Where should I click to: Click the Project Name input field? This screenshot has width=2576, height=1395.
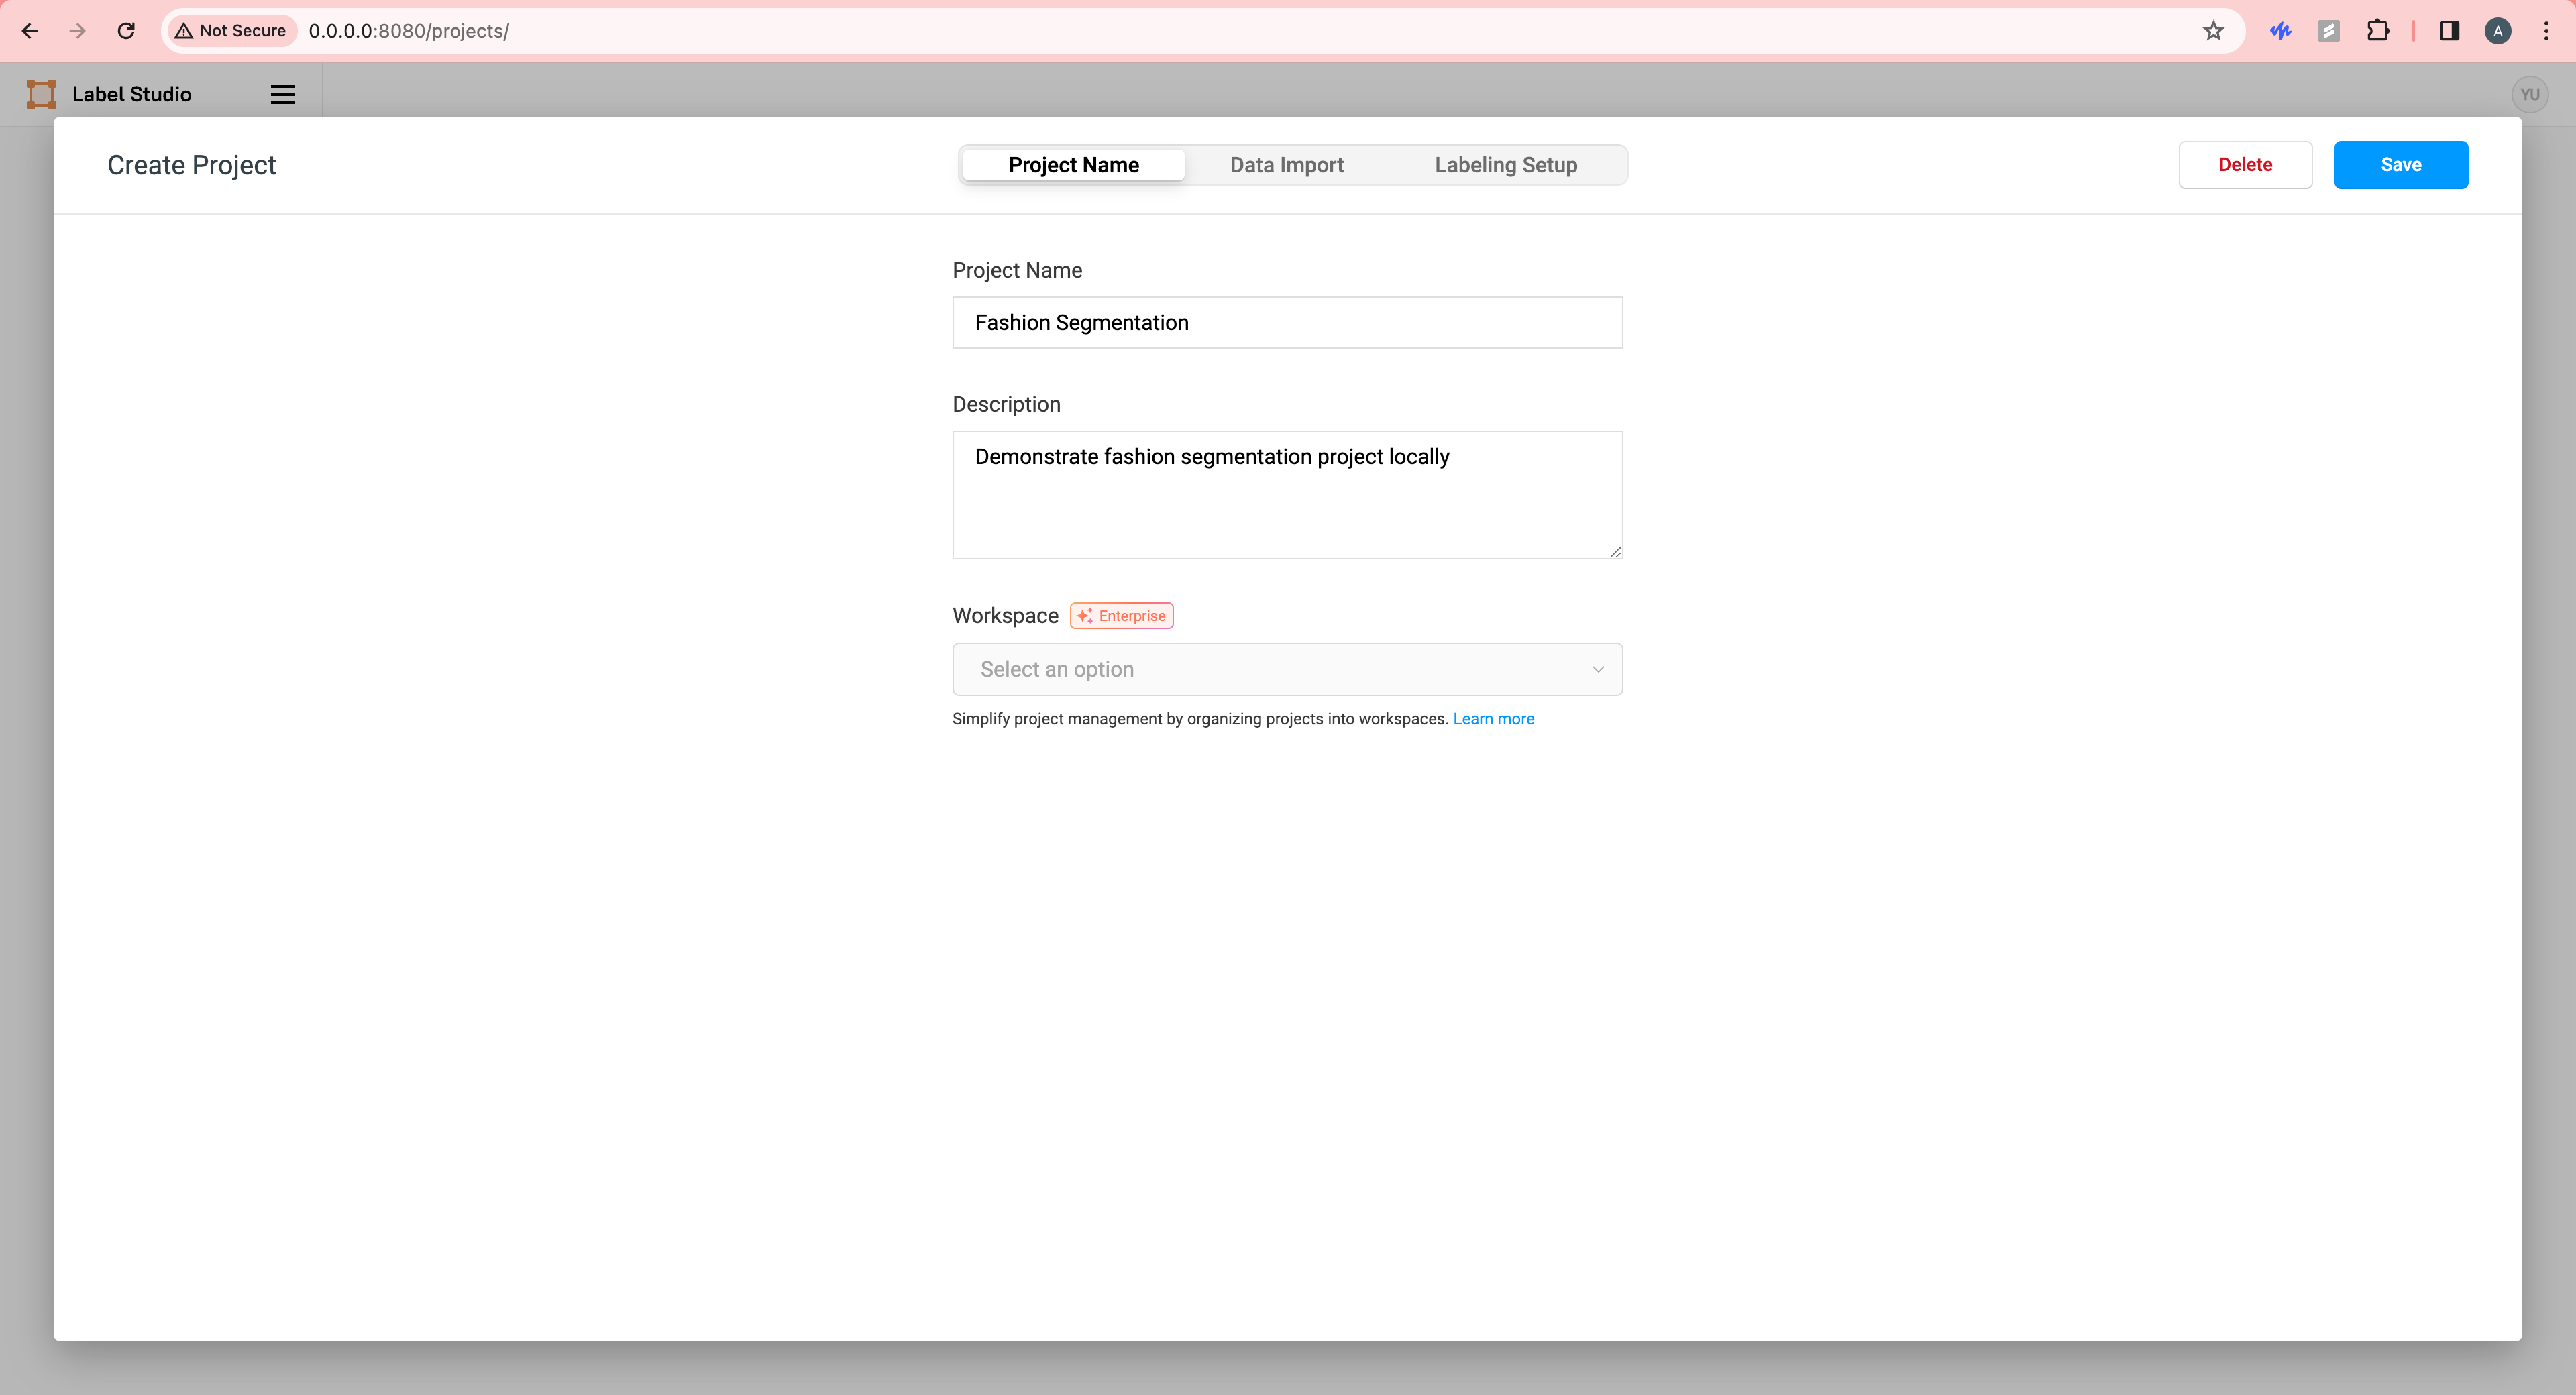click(x=1286, y=322)
